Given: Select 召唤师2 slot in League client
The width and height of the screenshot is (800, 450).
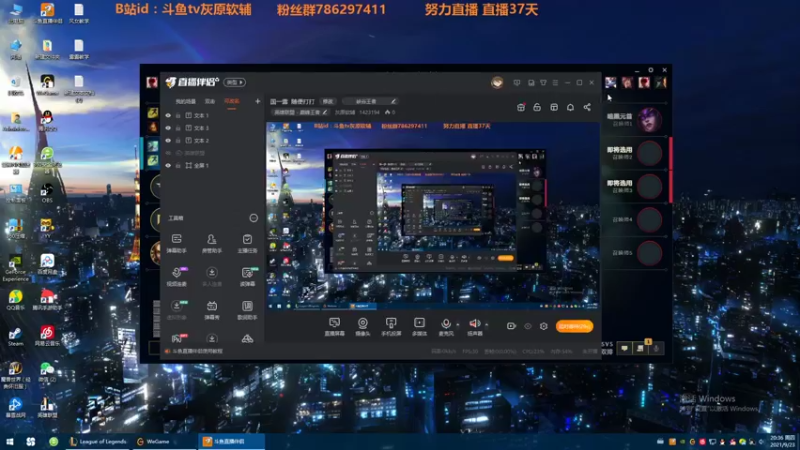Looking at the screenshot, I should (x=635, y=153).
